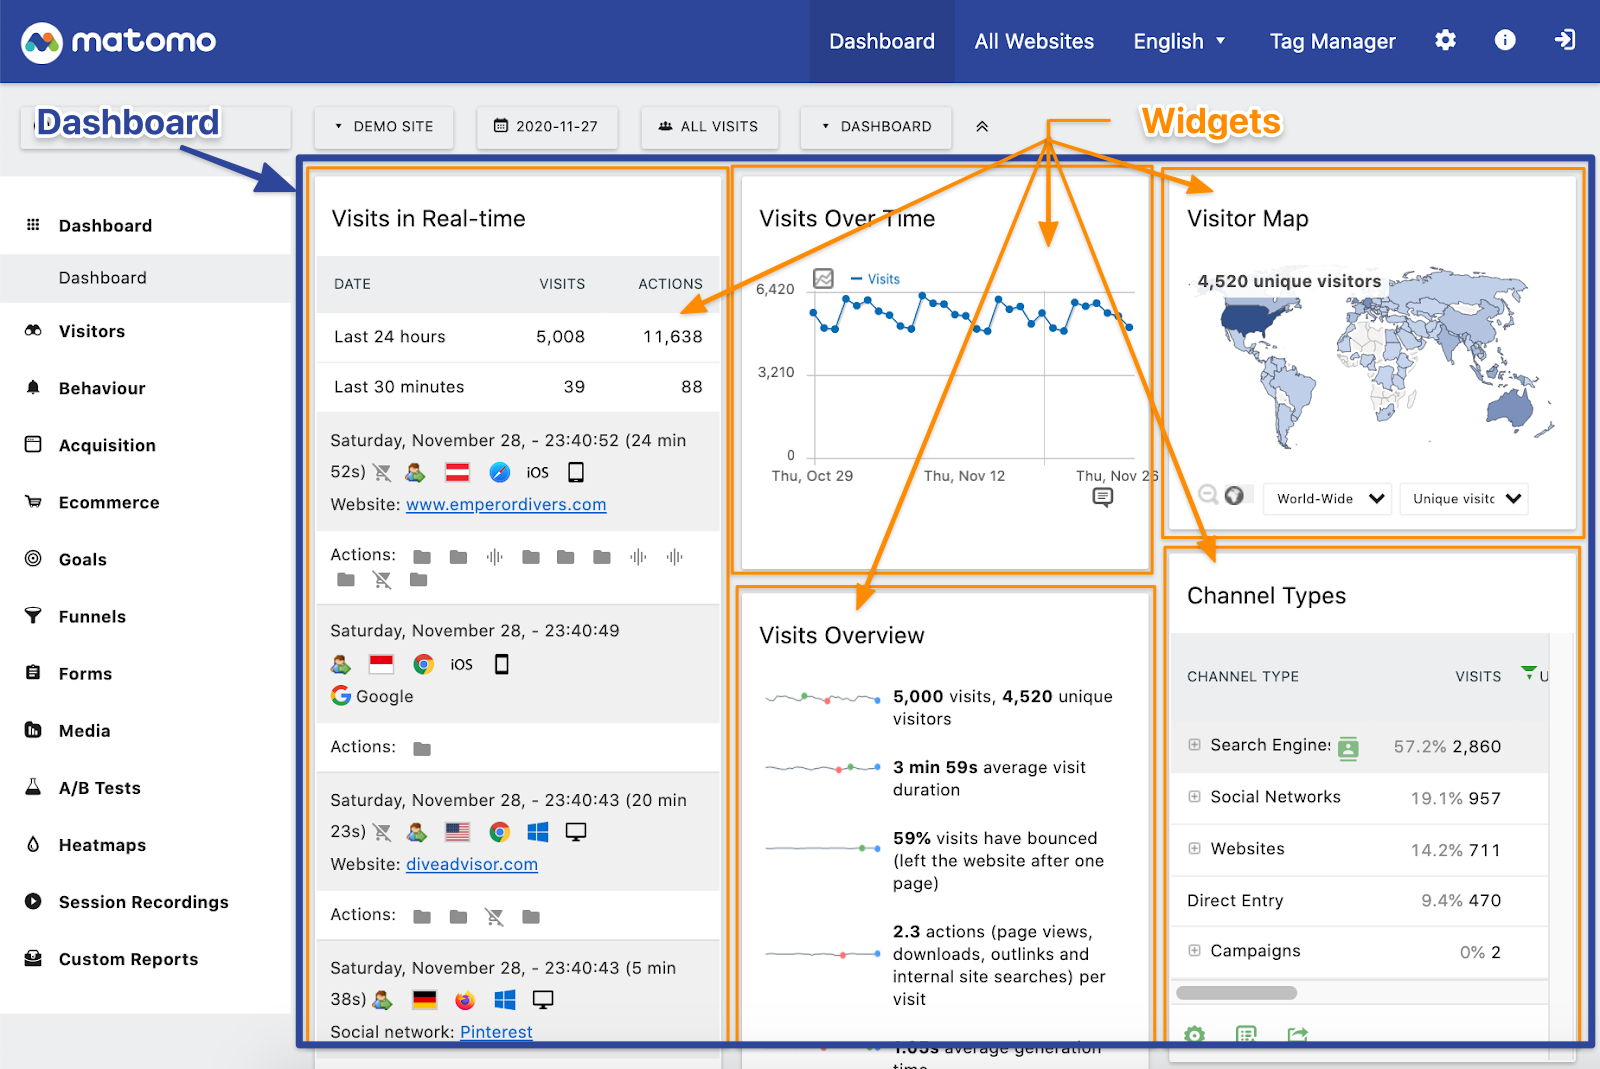The width and height of the screenshot is (1600, 1069).
Task: Click the Matomo logo
Action: (117, 41)
